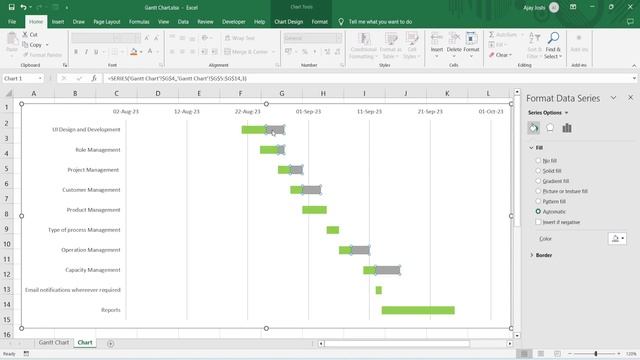Open the Page Layout ribbon tab

tap(107, 22)
